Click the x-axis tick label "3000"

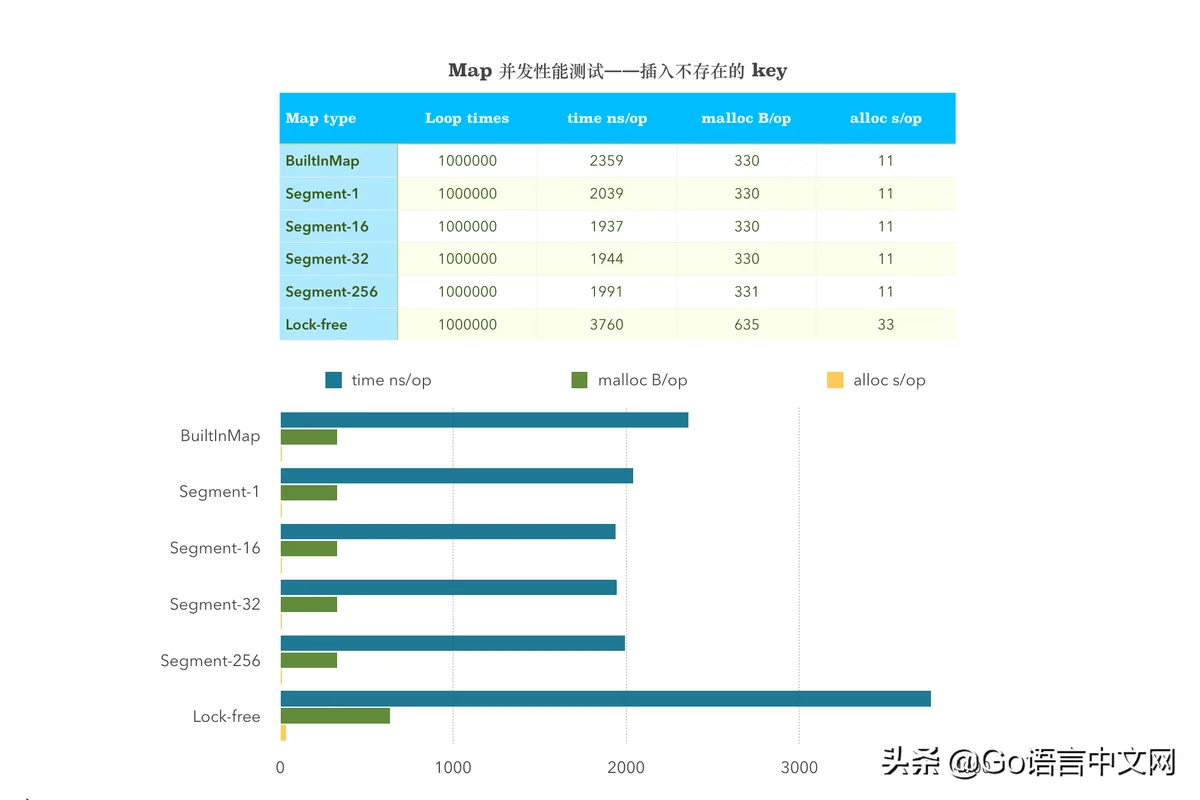coord(799,768)
